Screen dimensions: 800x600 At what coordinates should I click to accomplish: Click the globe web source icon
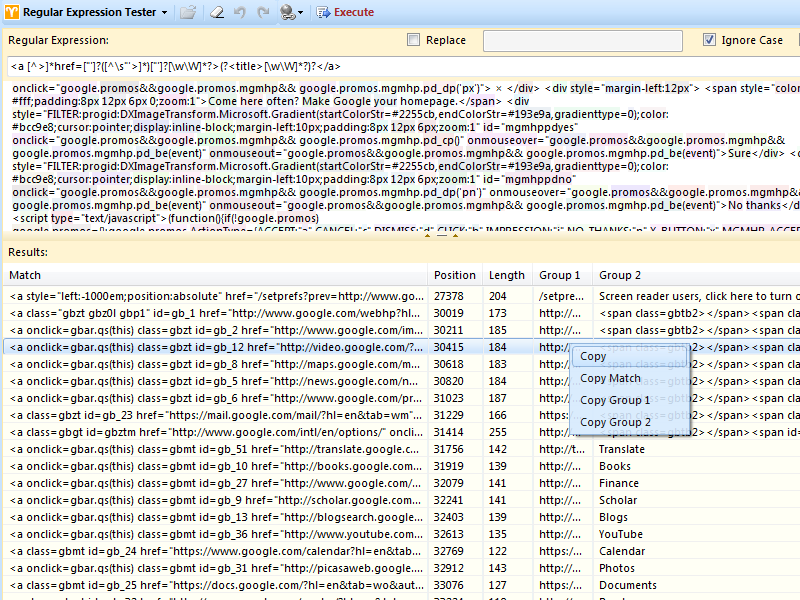(x=287, y=12)
